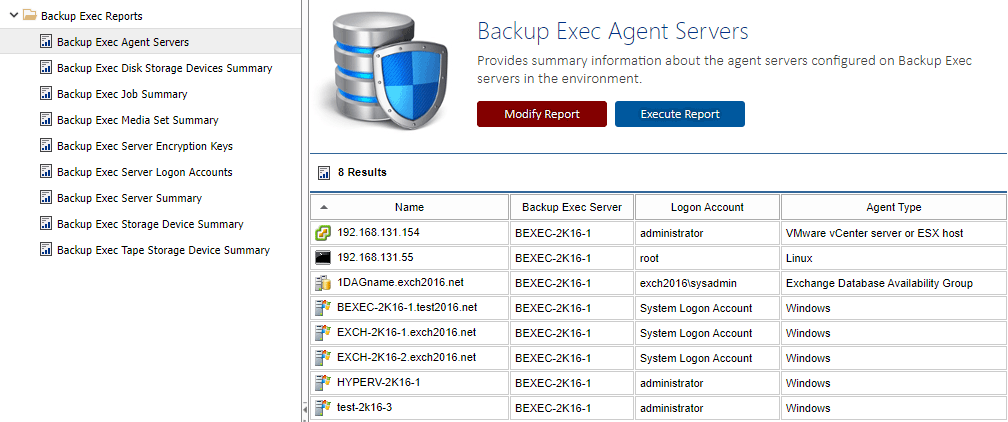Open Backup Exec Disk Storage Devices Summary
Screen dimensions: 1008x422
pyautogui.click(x=165, y=68)
